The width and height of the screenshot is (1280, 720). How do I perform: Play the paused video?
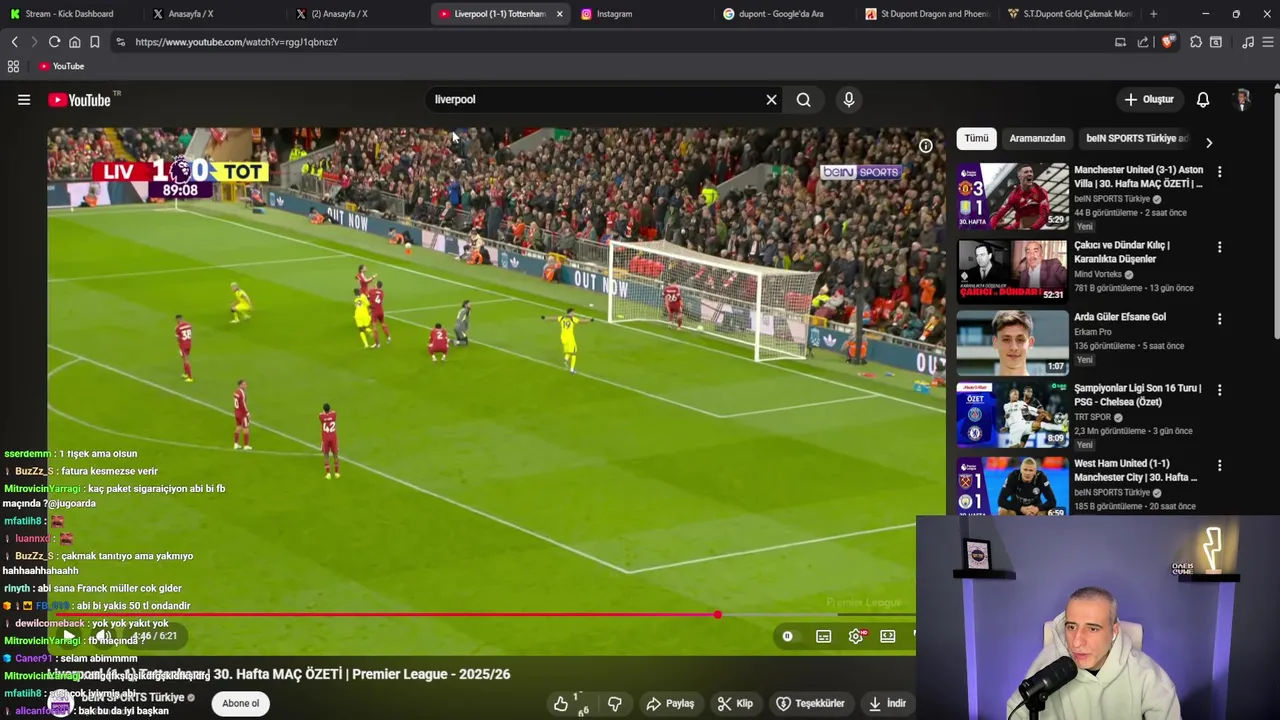pyautogui.click(x=67, y=636)
